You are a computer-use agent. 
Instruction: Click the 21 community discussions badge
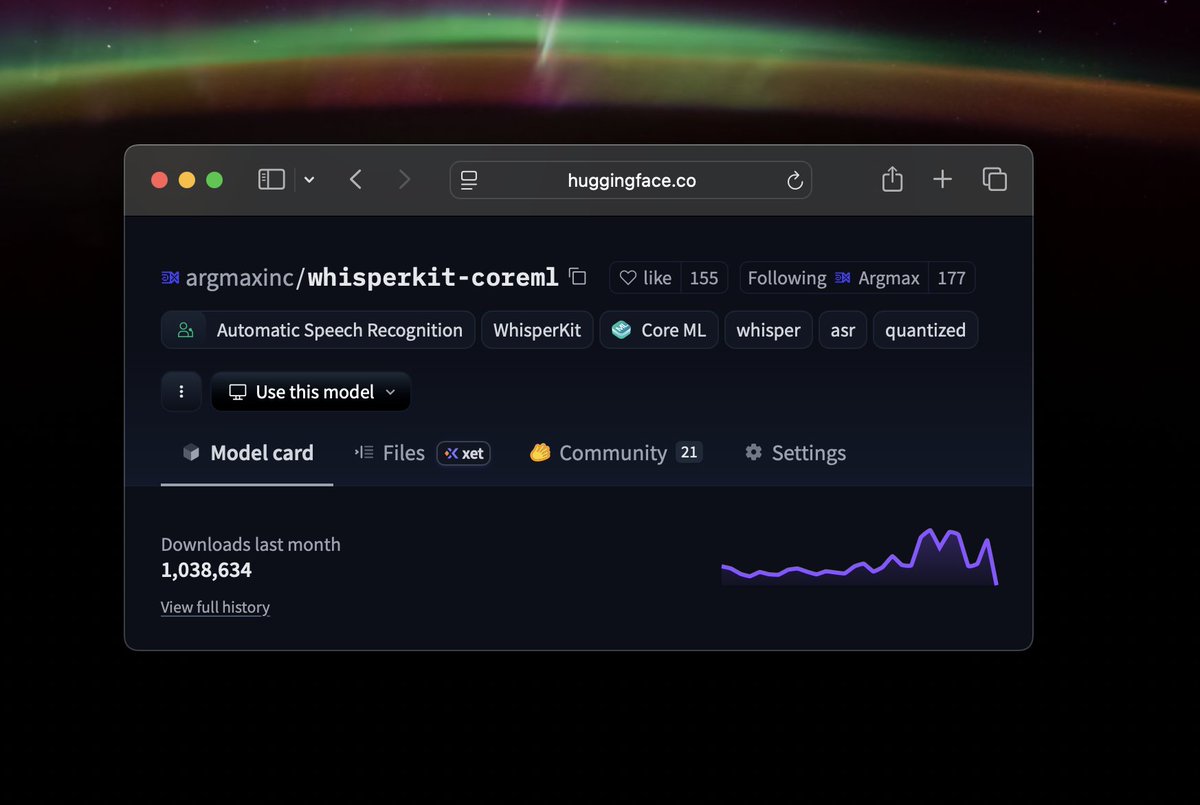click(689, 452)
